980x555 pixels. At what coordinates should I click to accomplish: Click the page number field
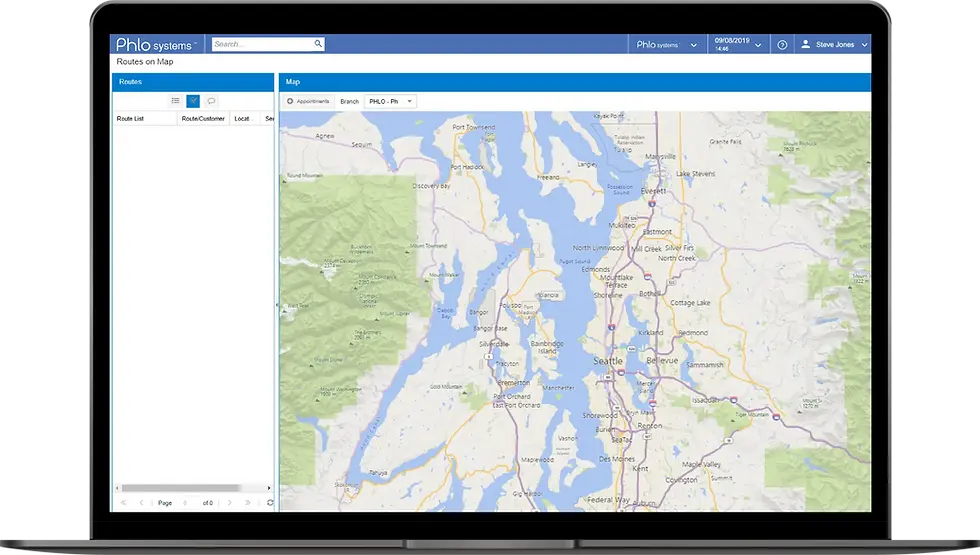click(185, 502)
